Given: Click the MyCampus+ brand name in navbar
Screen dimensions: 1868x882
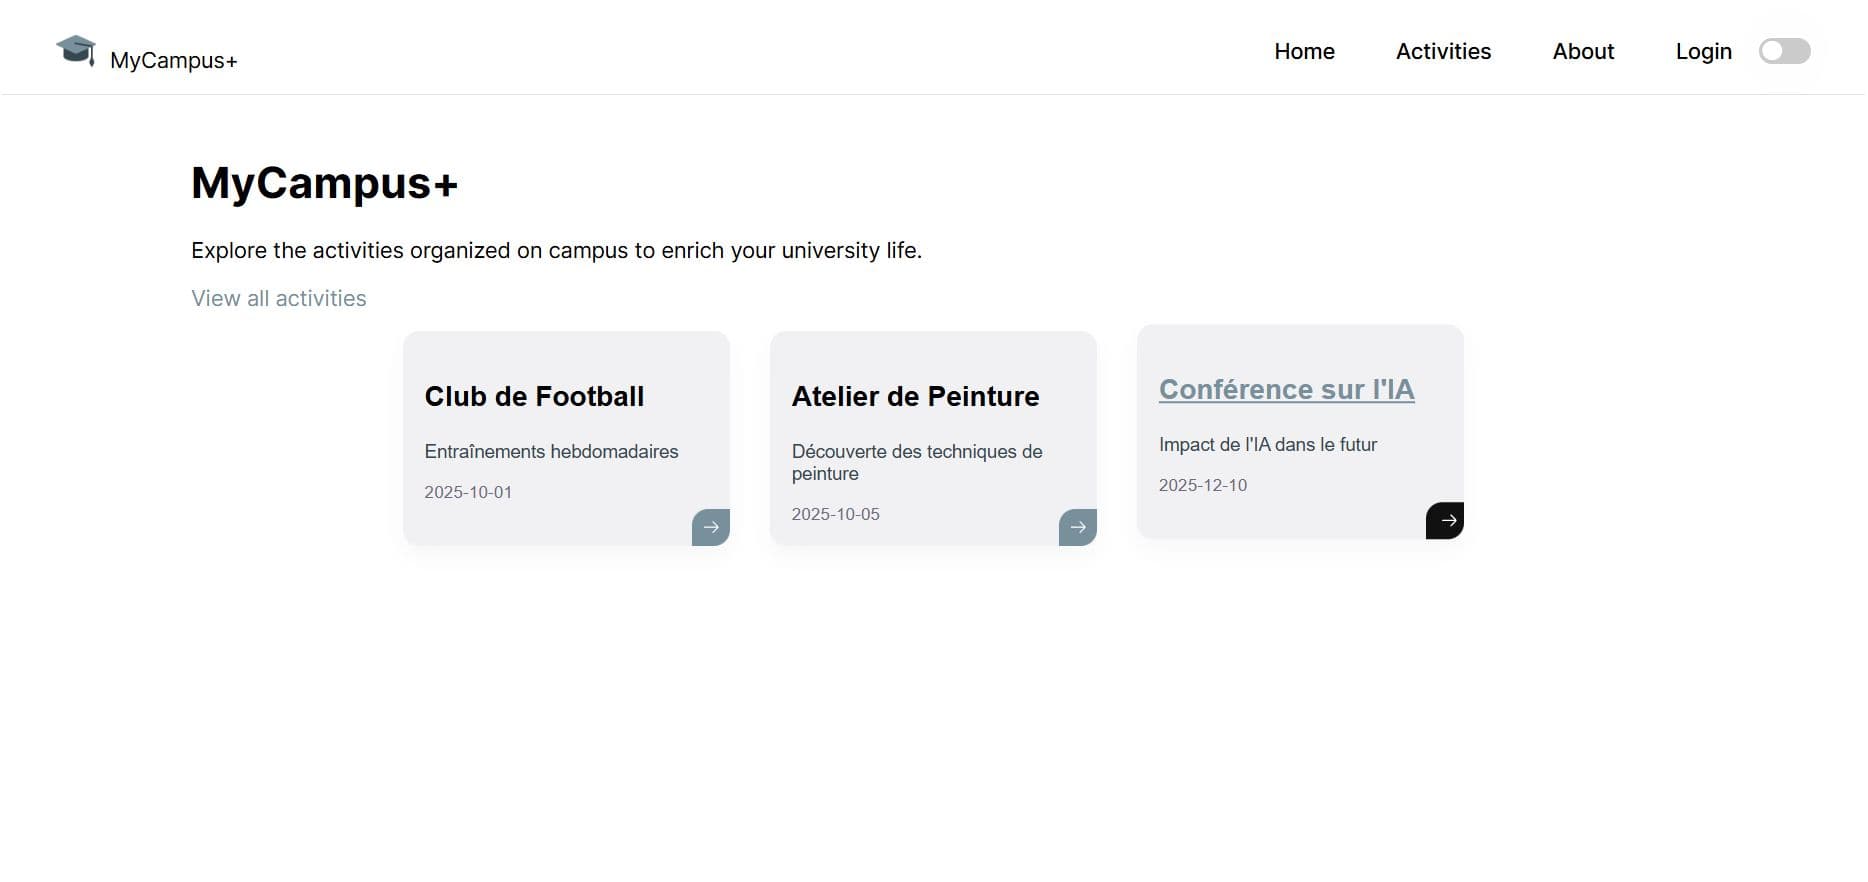Looking at the screenshot, I should tap(174, 60).
